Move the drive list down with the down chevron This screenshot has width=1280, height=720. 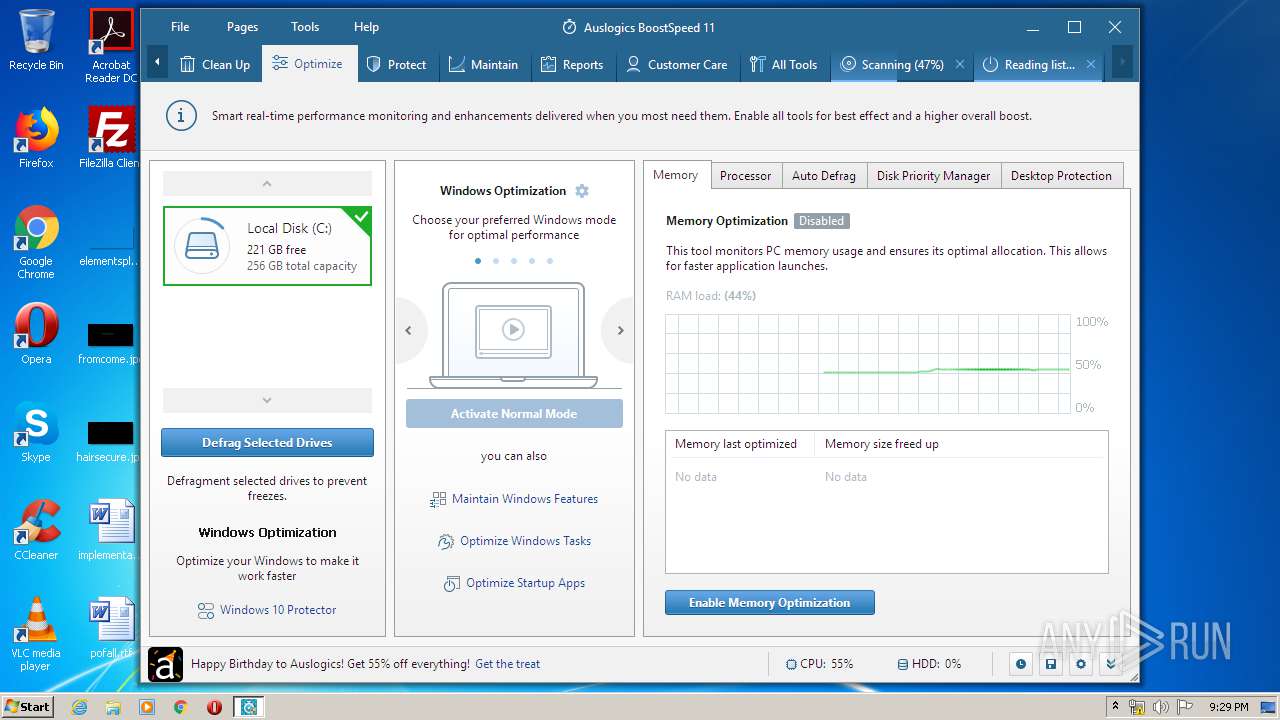(x=267, y=400)
